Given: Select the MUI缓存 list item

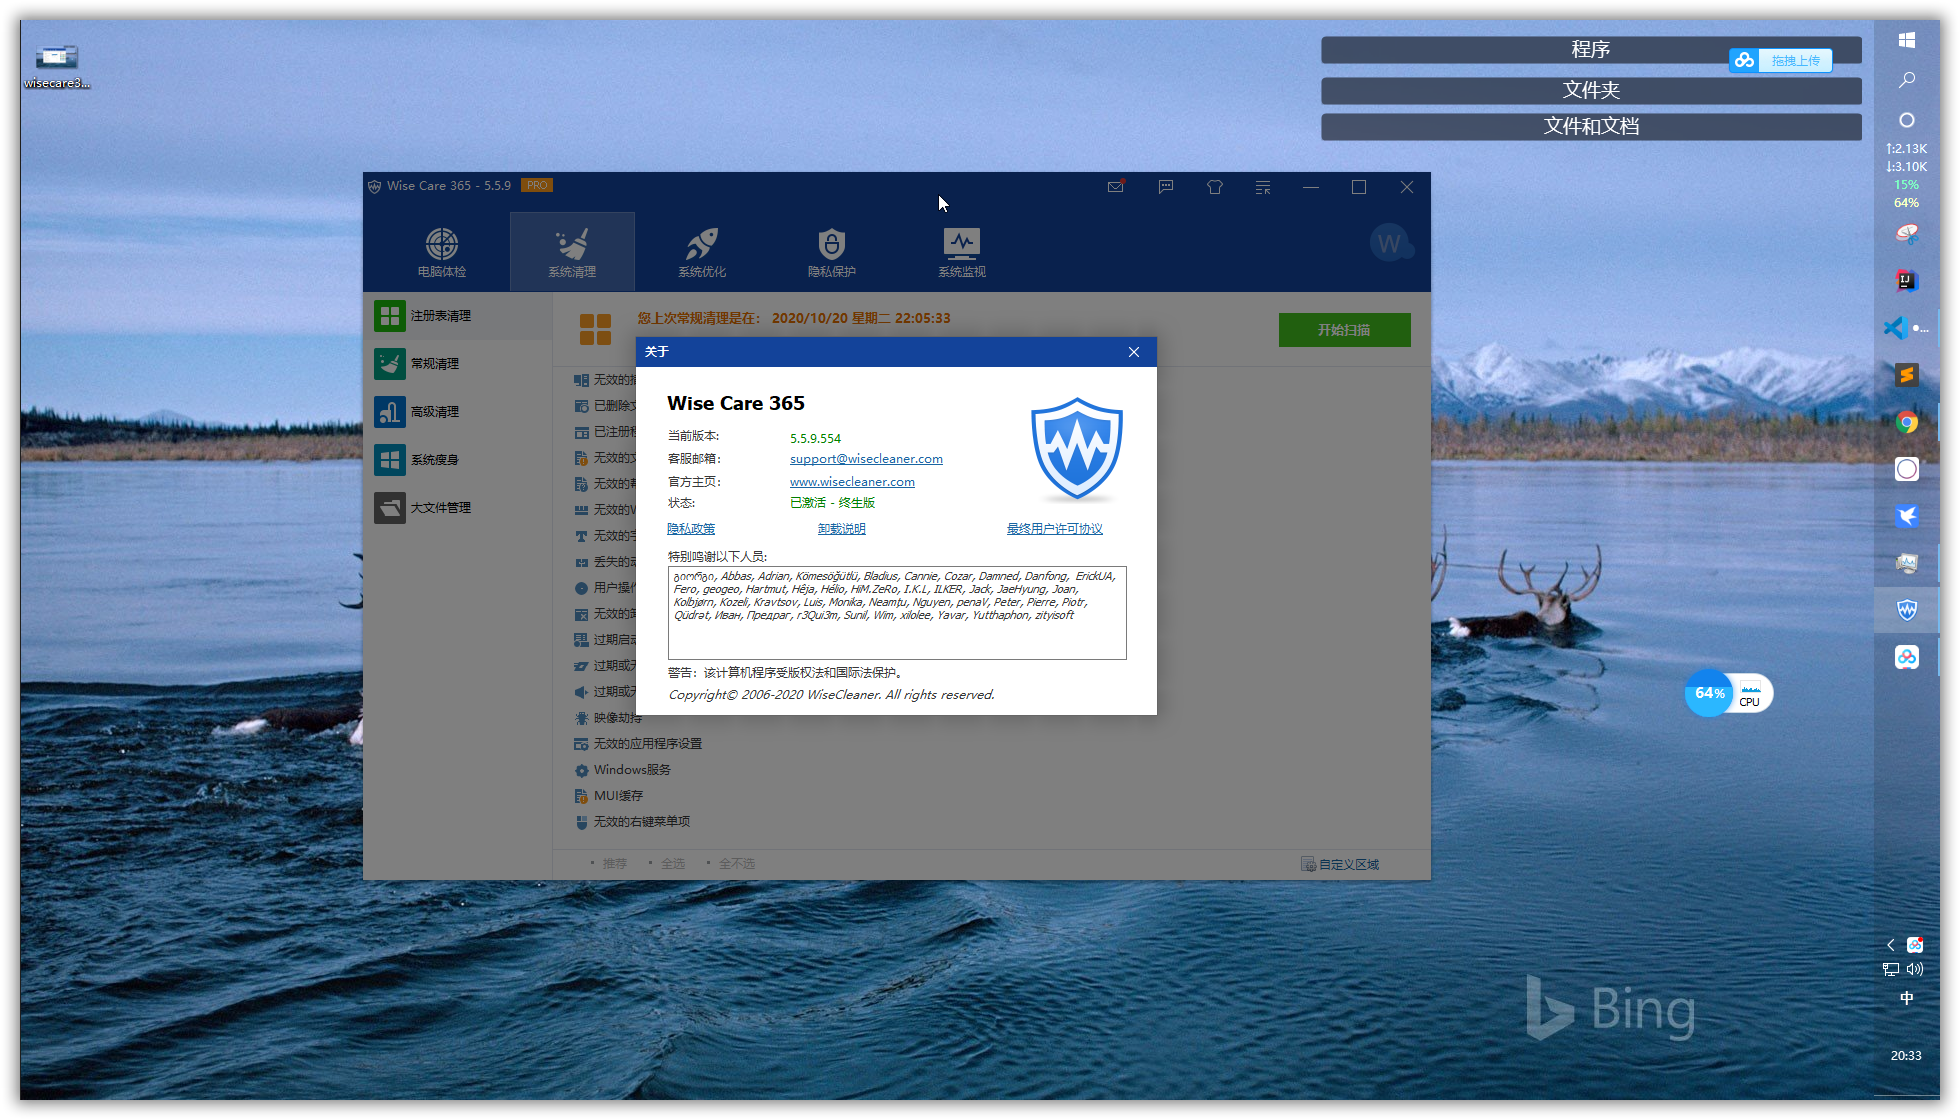Looking at the screenshot, I should (608, 796).
